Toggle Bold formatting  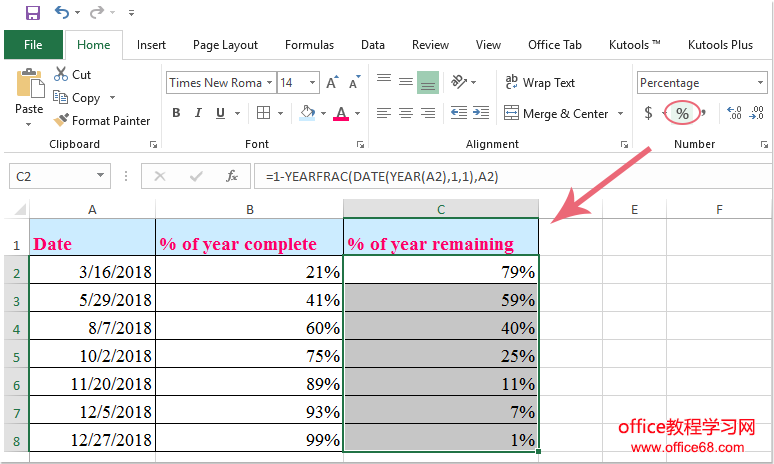pyautogui.click(x=176, y=113)
